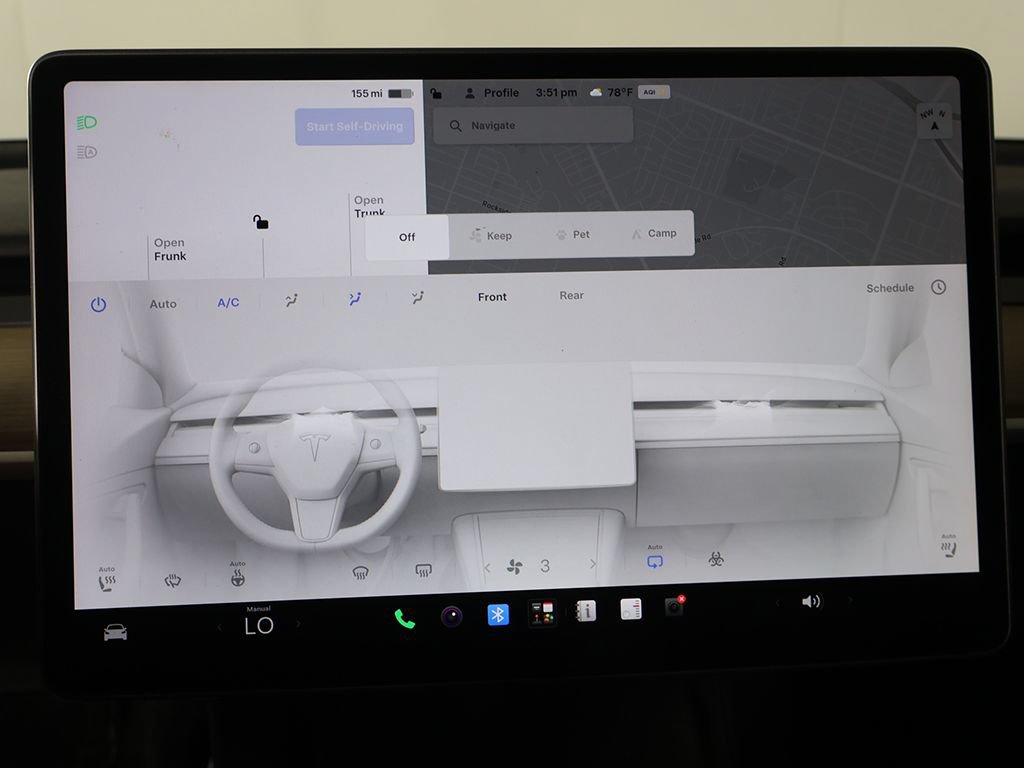Tap the 155 mi battery range indicator

pyautogui.click(x=381, y=93)
